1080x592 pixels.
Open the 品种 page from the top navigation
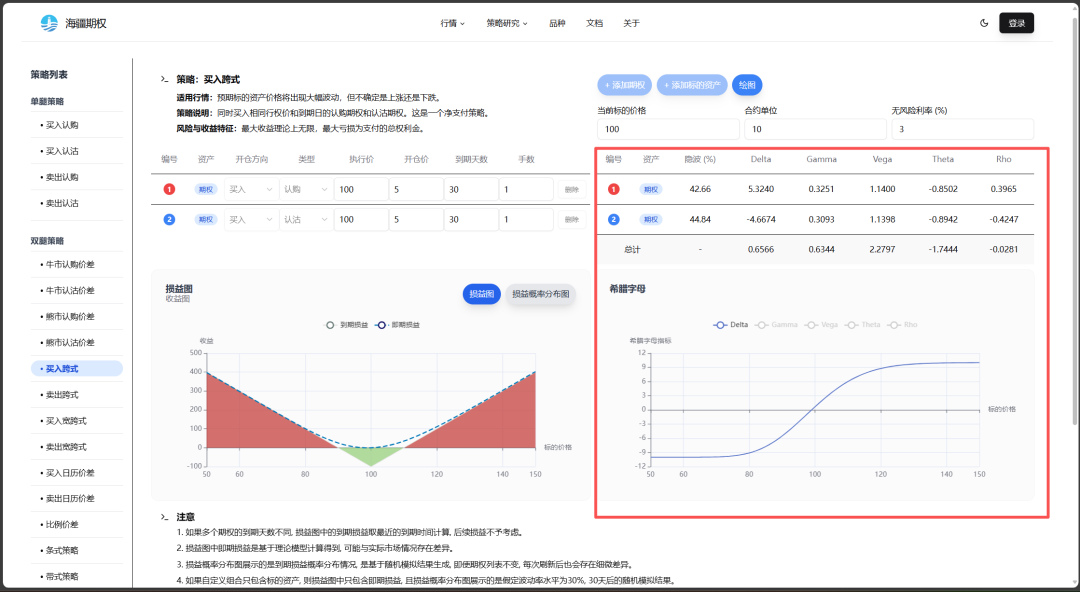[x=557, y=23]
